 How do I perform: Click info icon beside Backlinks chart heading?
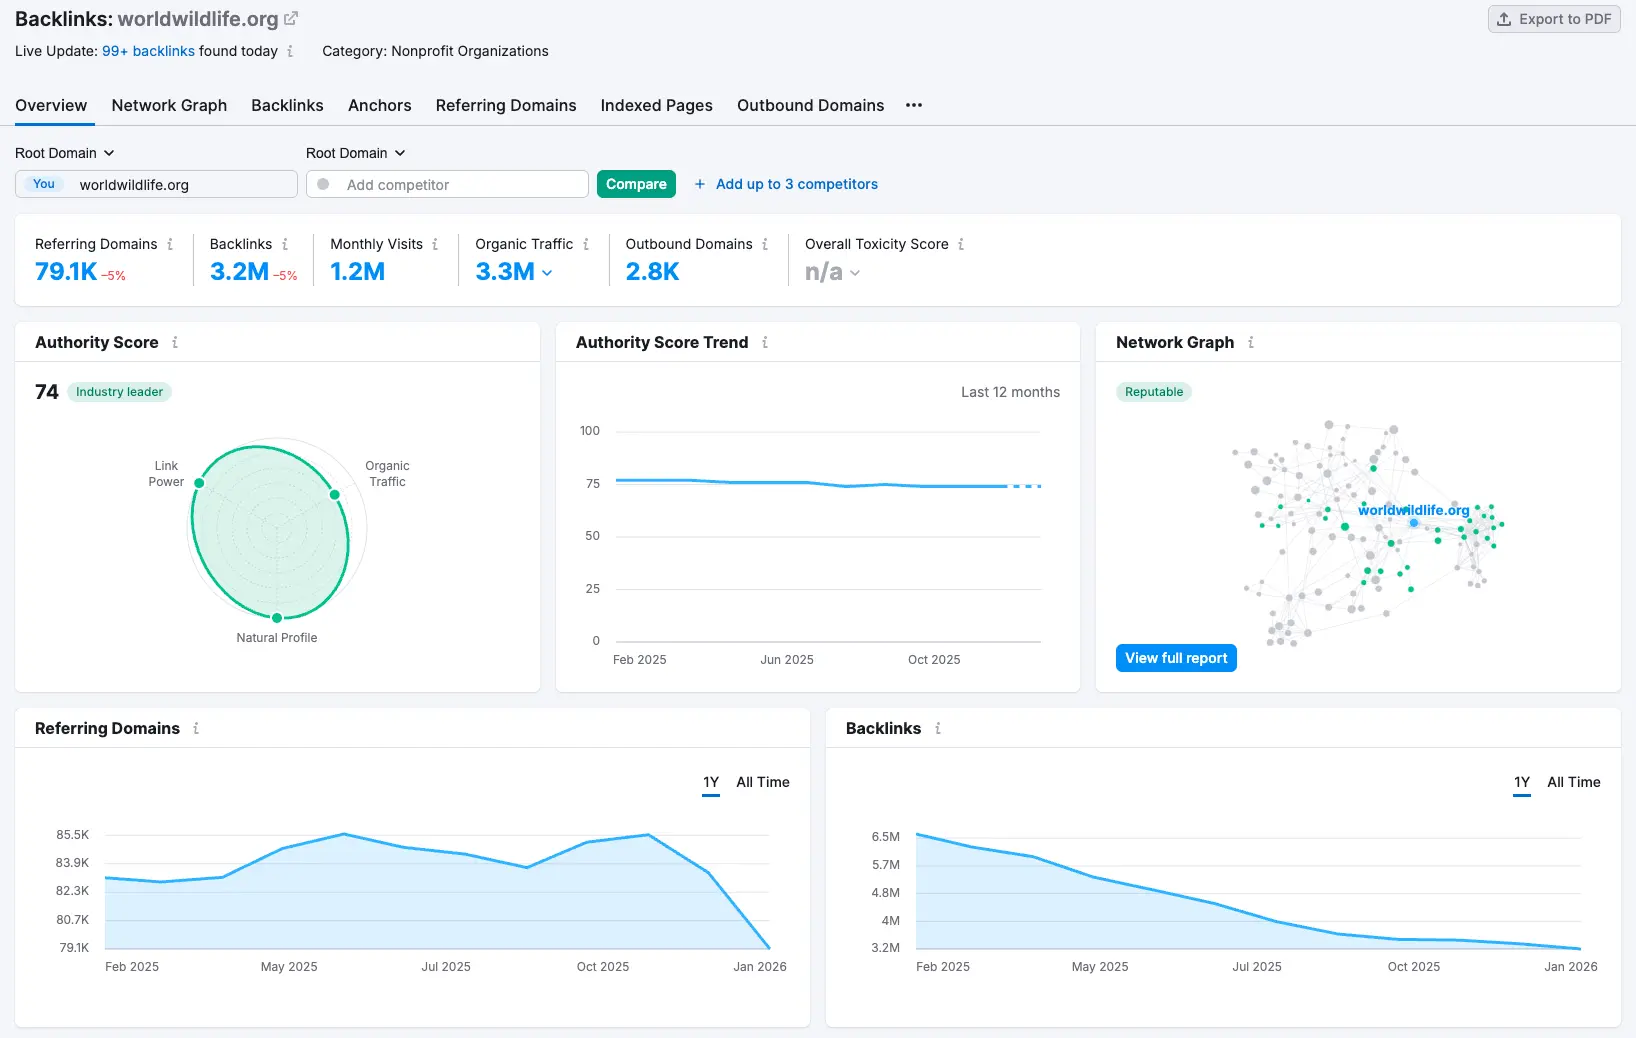click(x=938, y=728)
